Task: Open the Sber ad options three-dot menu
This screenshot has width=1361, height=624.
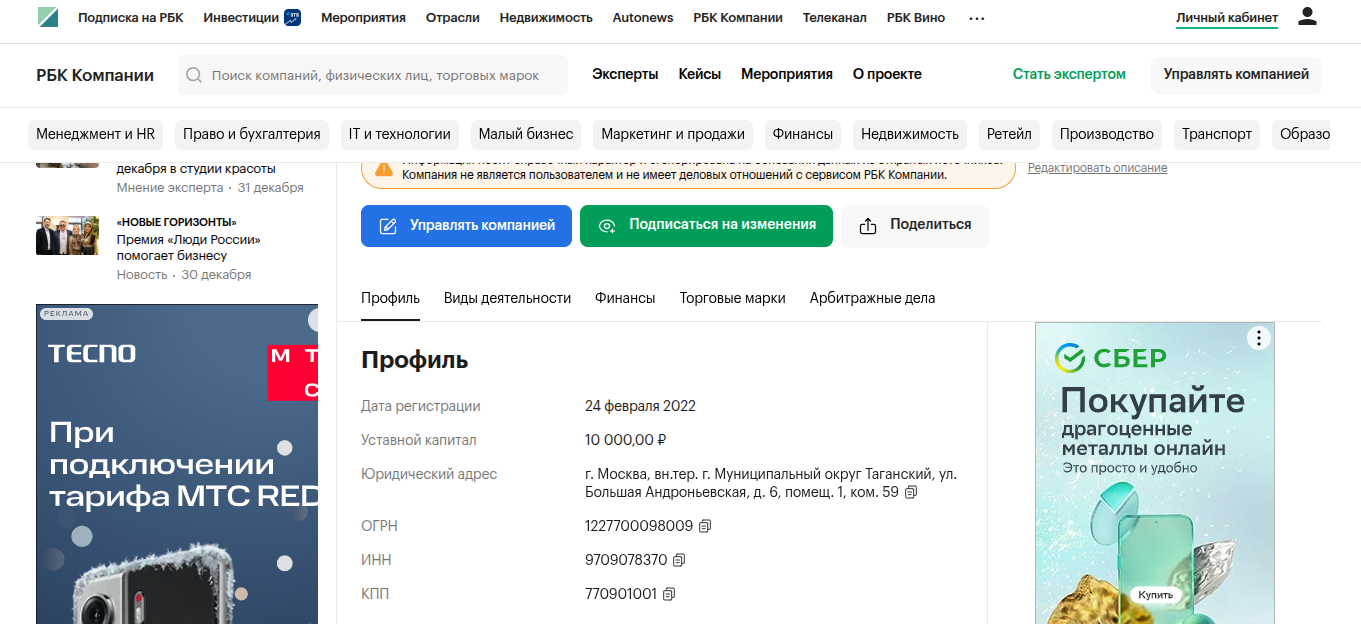Action: tap(1259, 338)
